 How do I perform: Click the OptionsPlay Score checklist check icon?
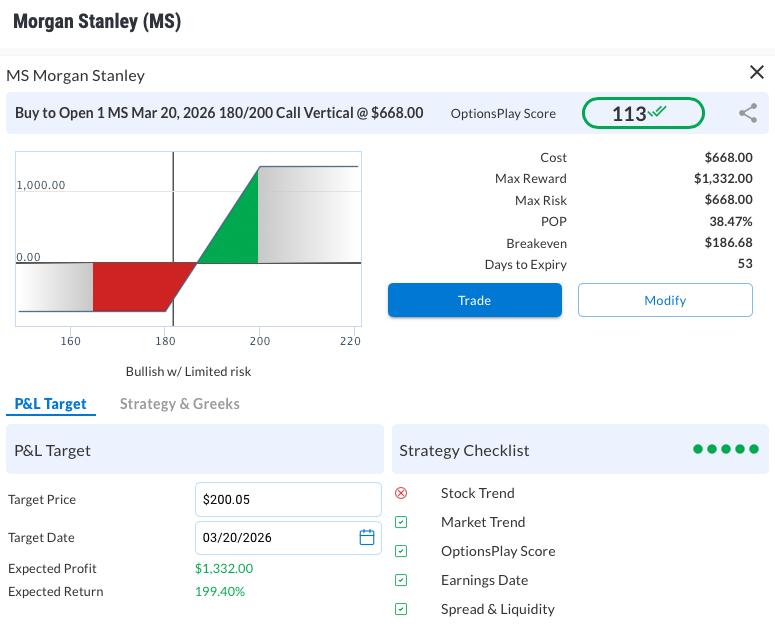pyautogui.click(x=401, y=551)
